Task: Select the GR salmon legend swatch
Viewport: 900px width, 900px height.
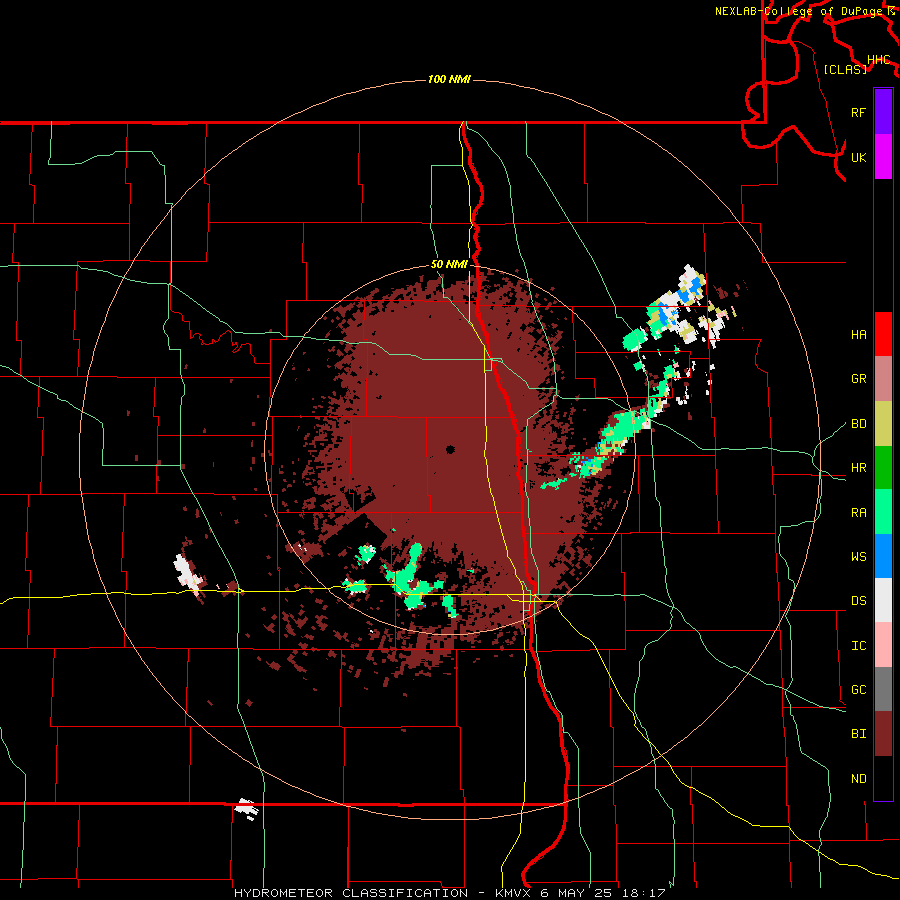Action: point(883,379)
